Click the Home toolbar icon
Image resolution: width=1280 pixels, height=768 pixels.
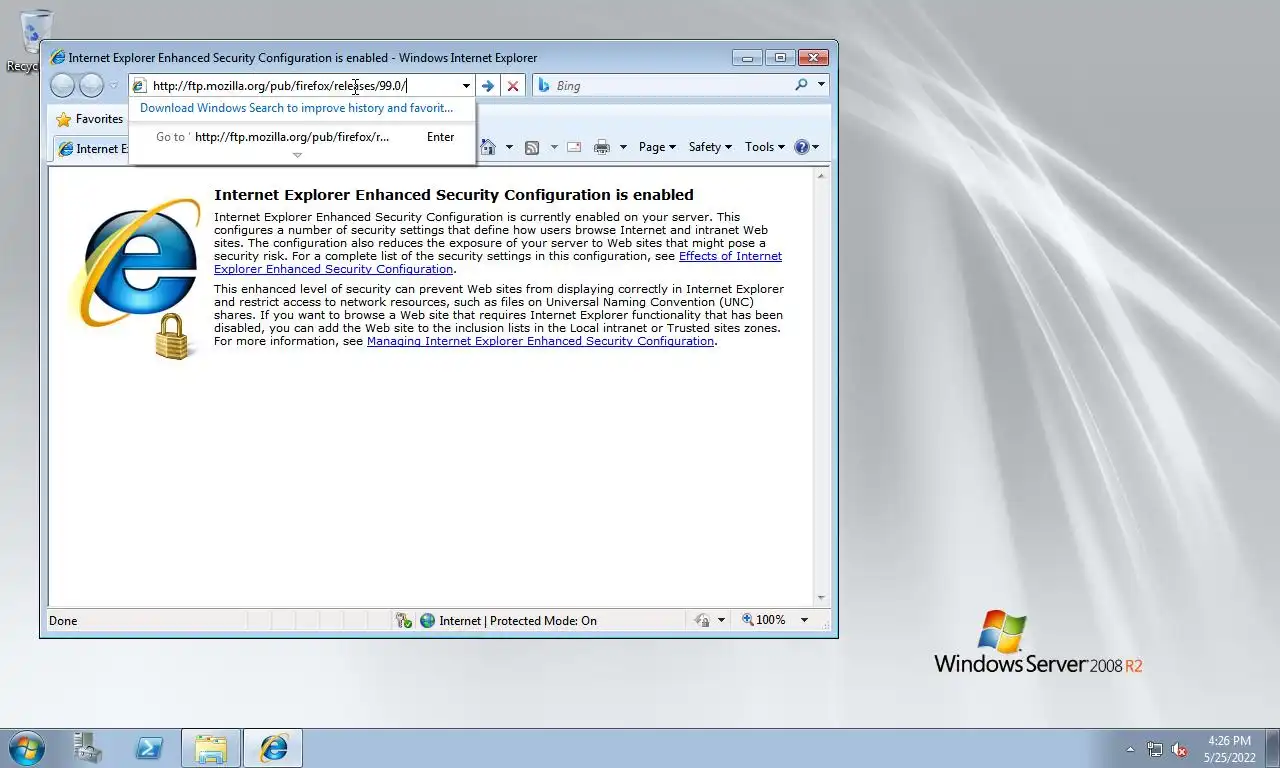488,147
